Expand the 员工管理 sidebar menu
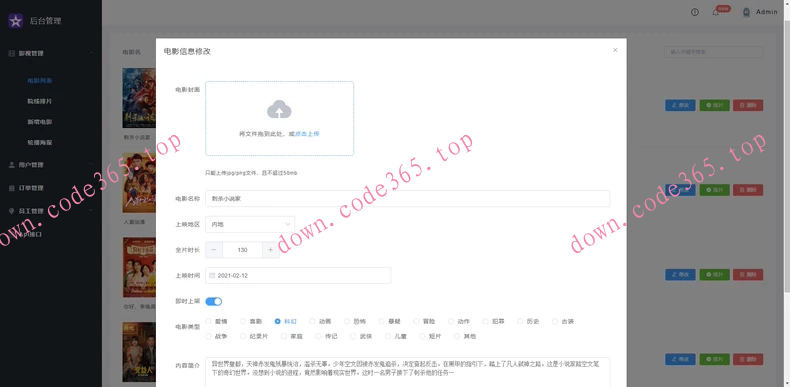The image size is (790, 387). click(51, 211)
